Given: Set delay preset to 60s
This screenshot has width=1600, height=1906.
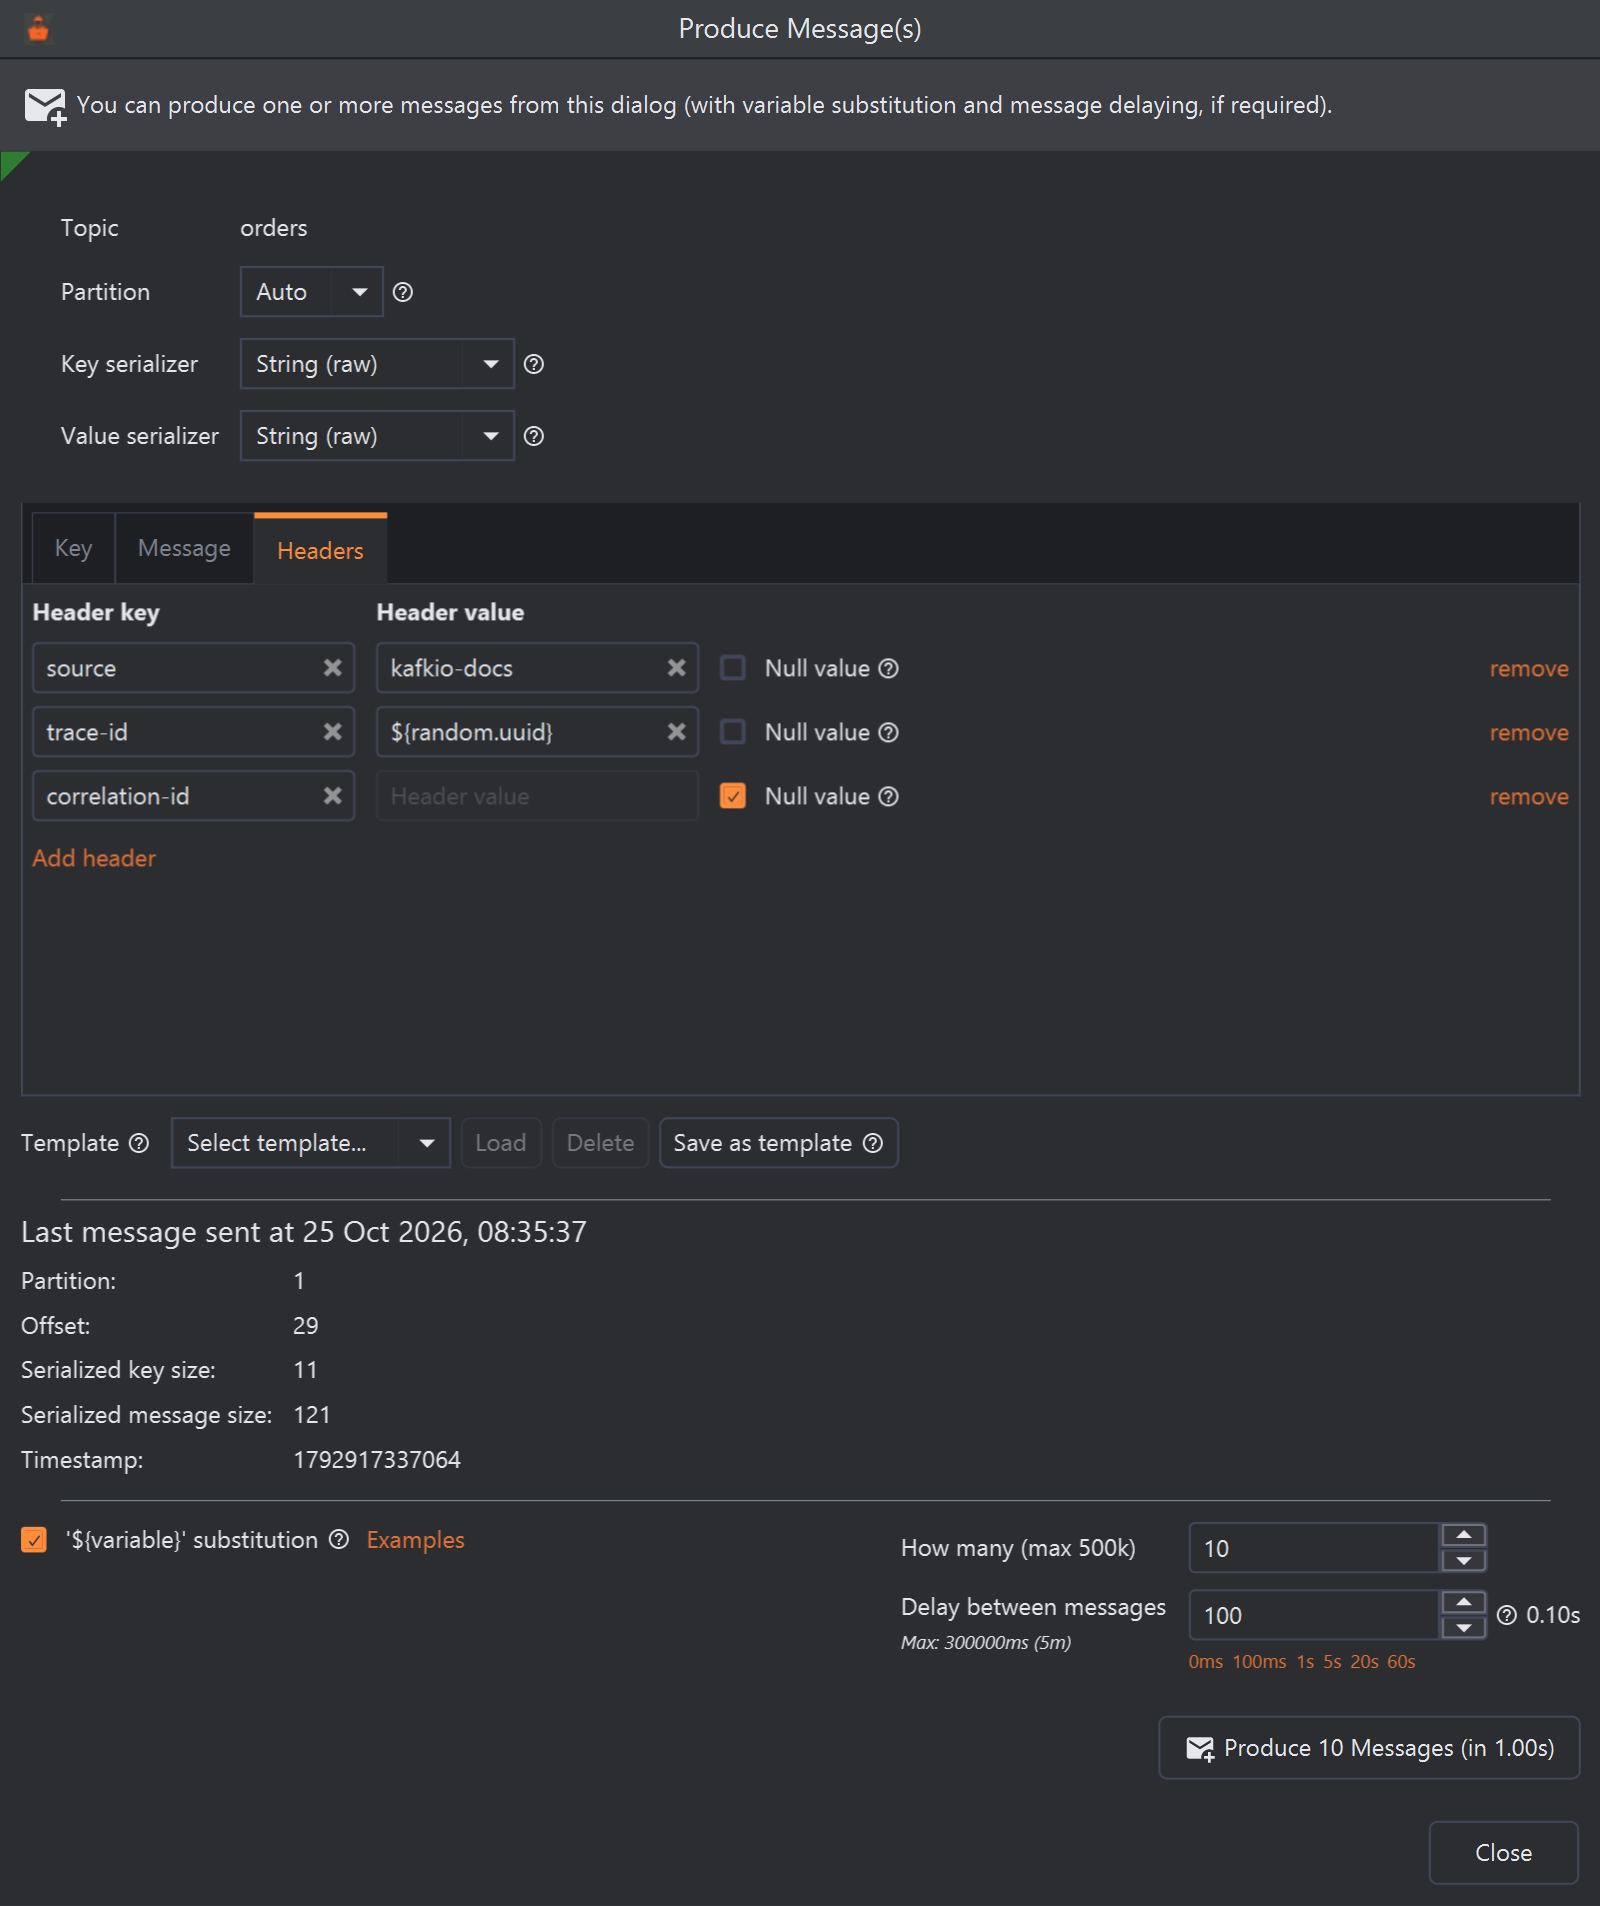Looking at the screenshot, I should tap(1401, 1661).
